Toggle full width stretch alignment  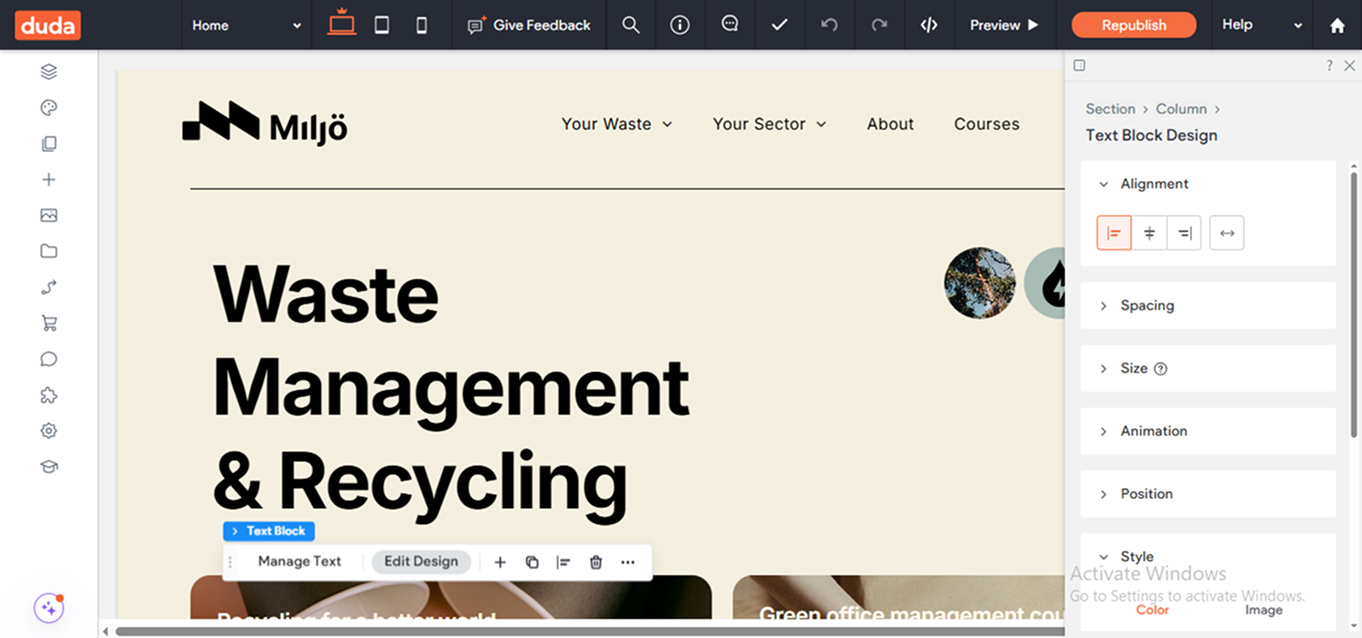pyautogui.click(x=1227, y=233)
